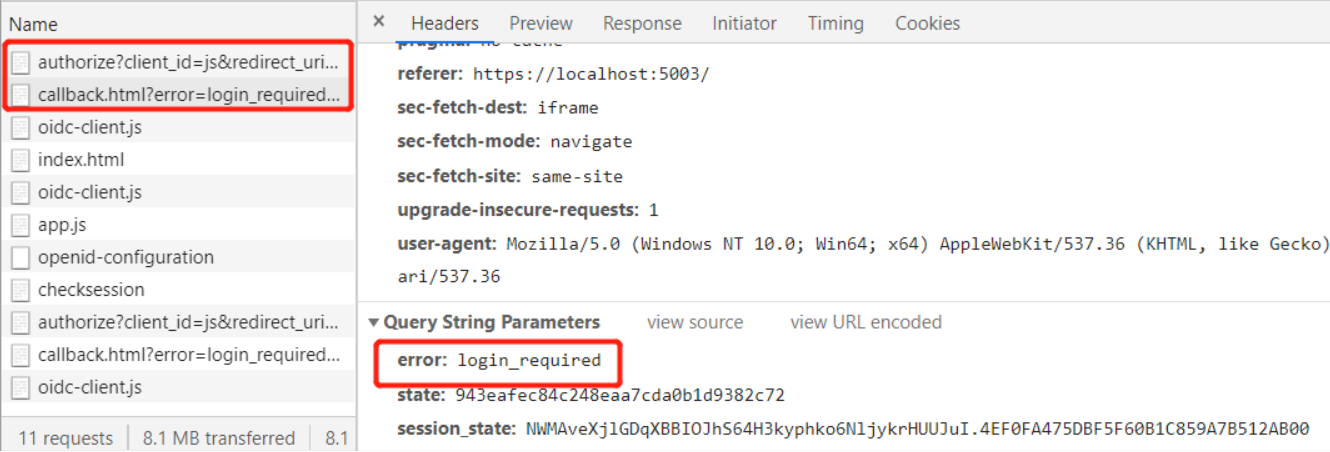Click the blank file icon next to openid-configuration
1330x452 pixels.
click(x=20, y=257)
